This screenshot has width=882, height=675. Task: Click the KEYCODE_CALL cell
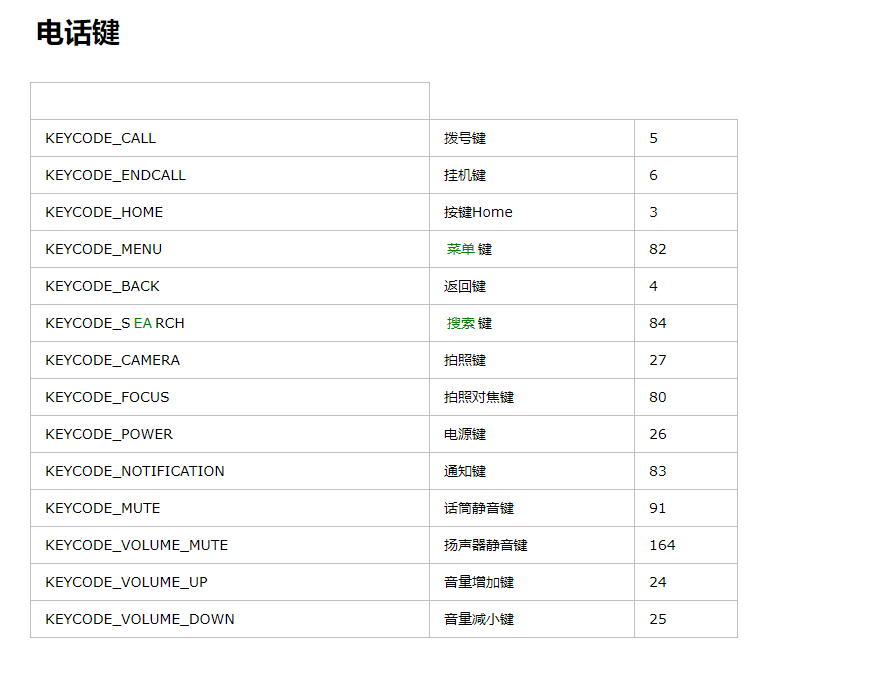point(230,138)
